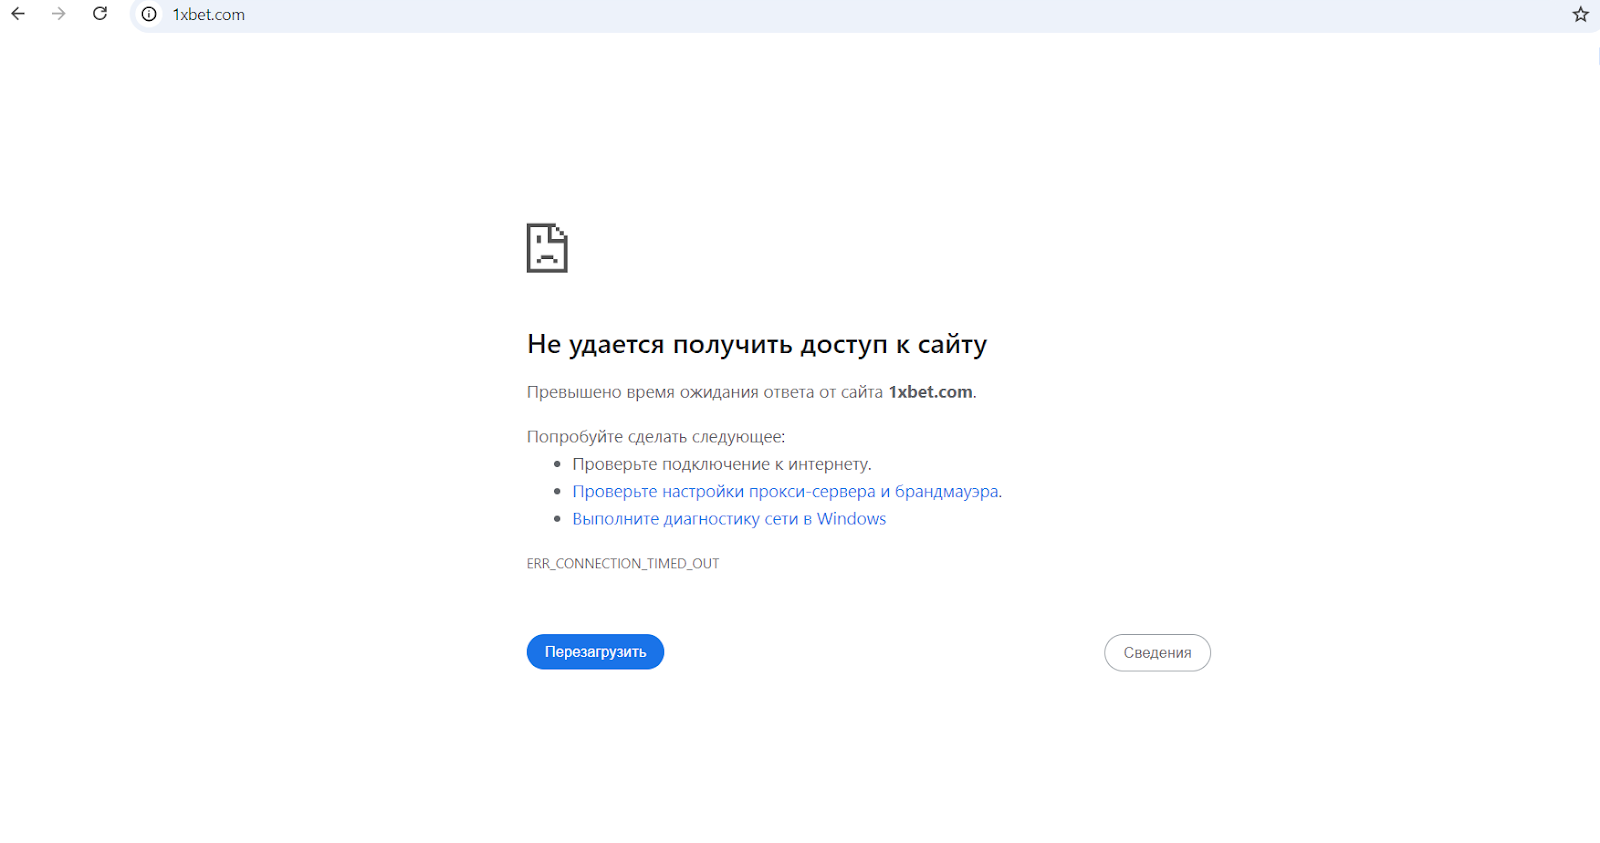Open the Сведения details button

click(1157, 653)
